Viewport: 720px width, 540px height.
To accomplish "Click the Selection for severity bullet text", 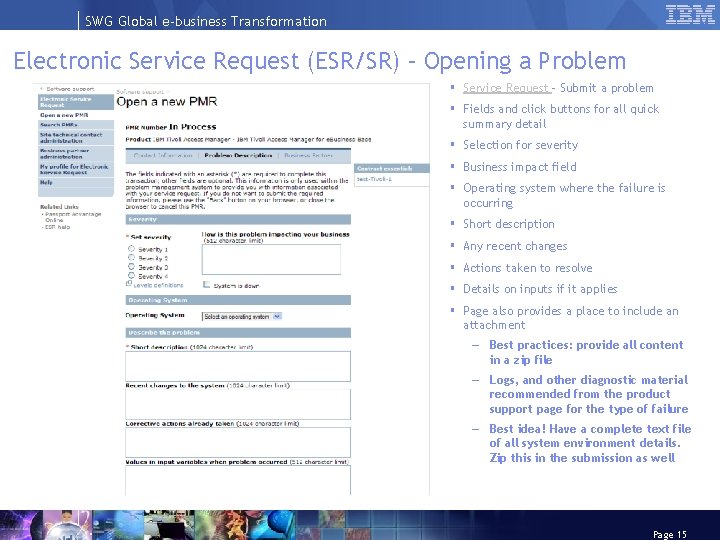I will [520, 145].
